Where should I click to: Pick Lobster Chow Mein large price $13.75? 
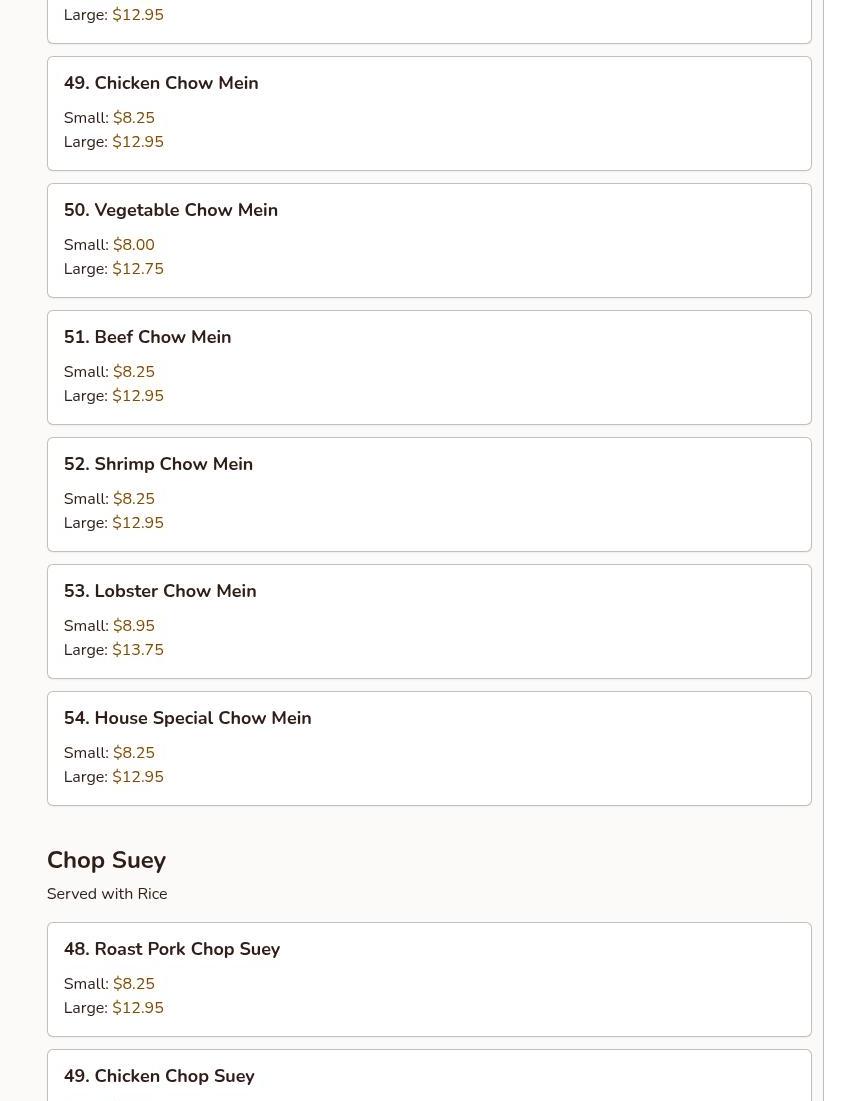click(x=138, y=650)
